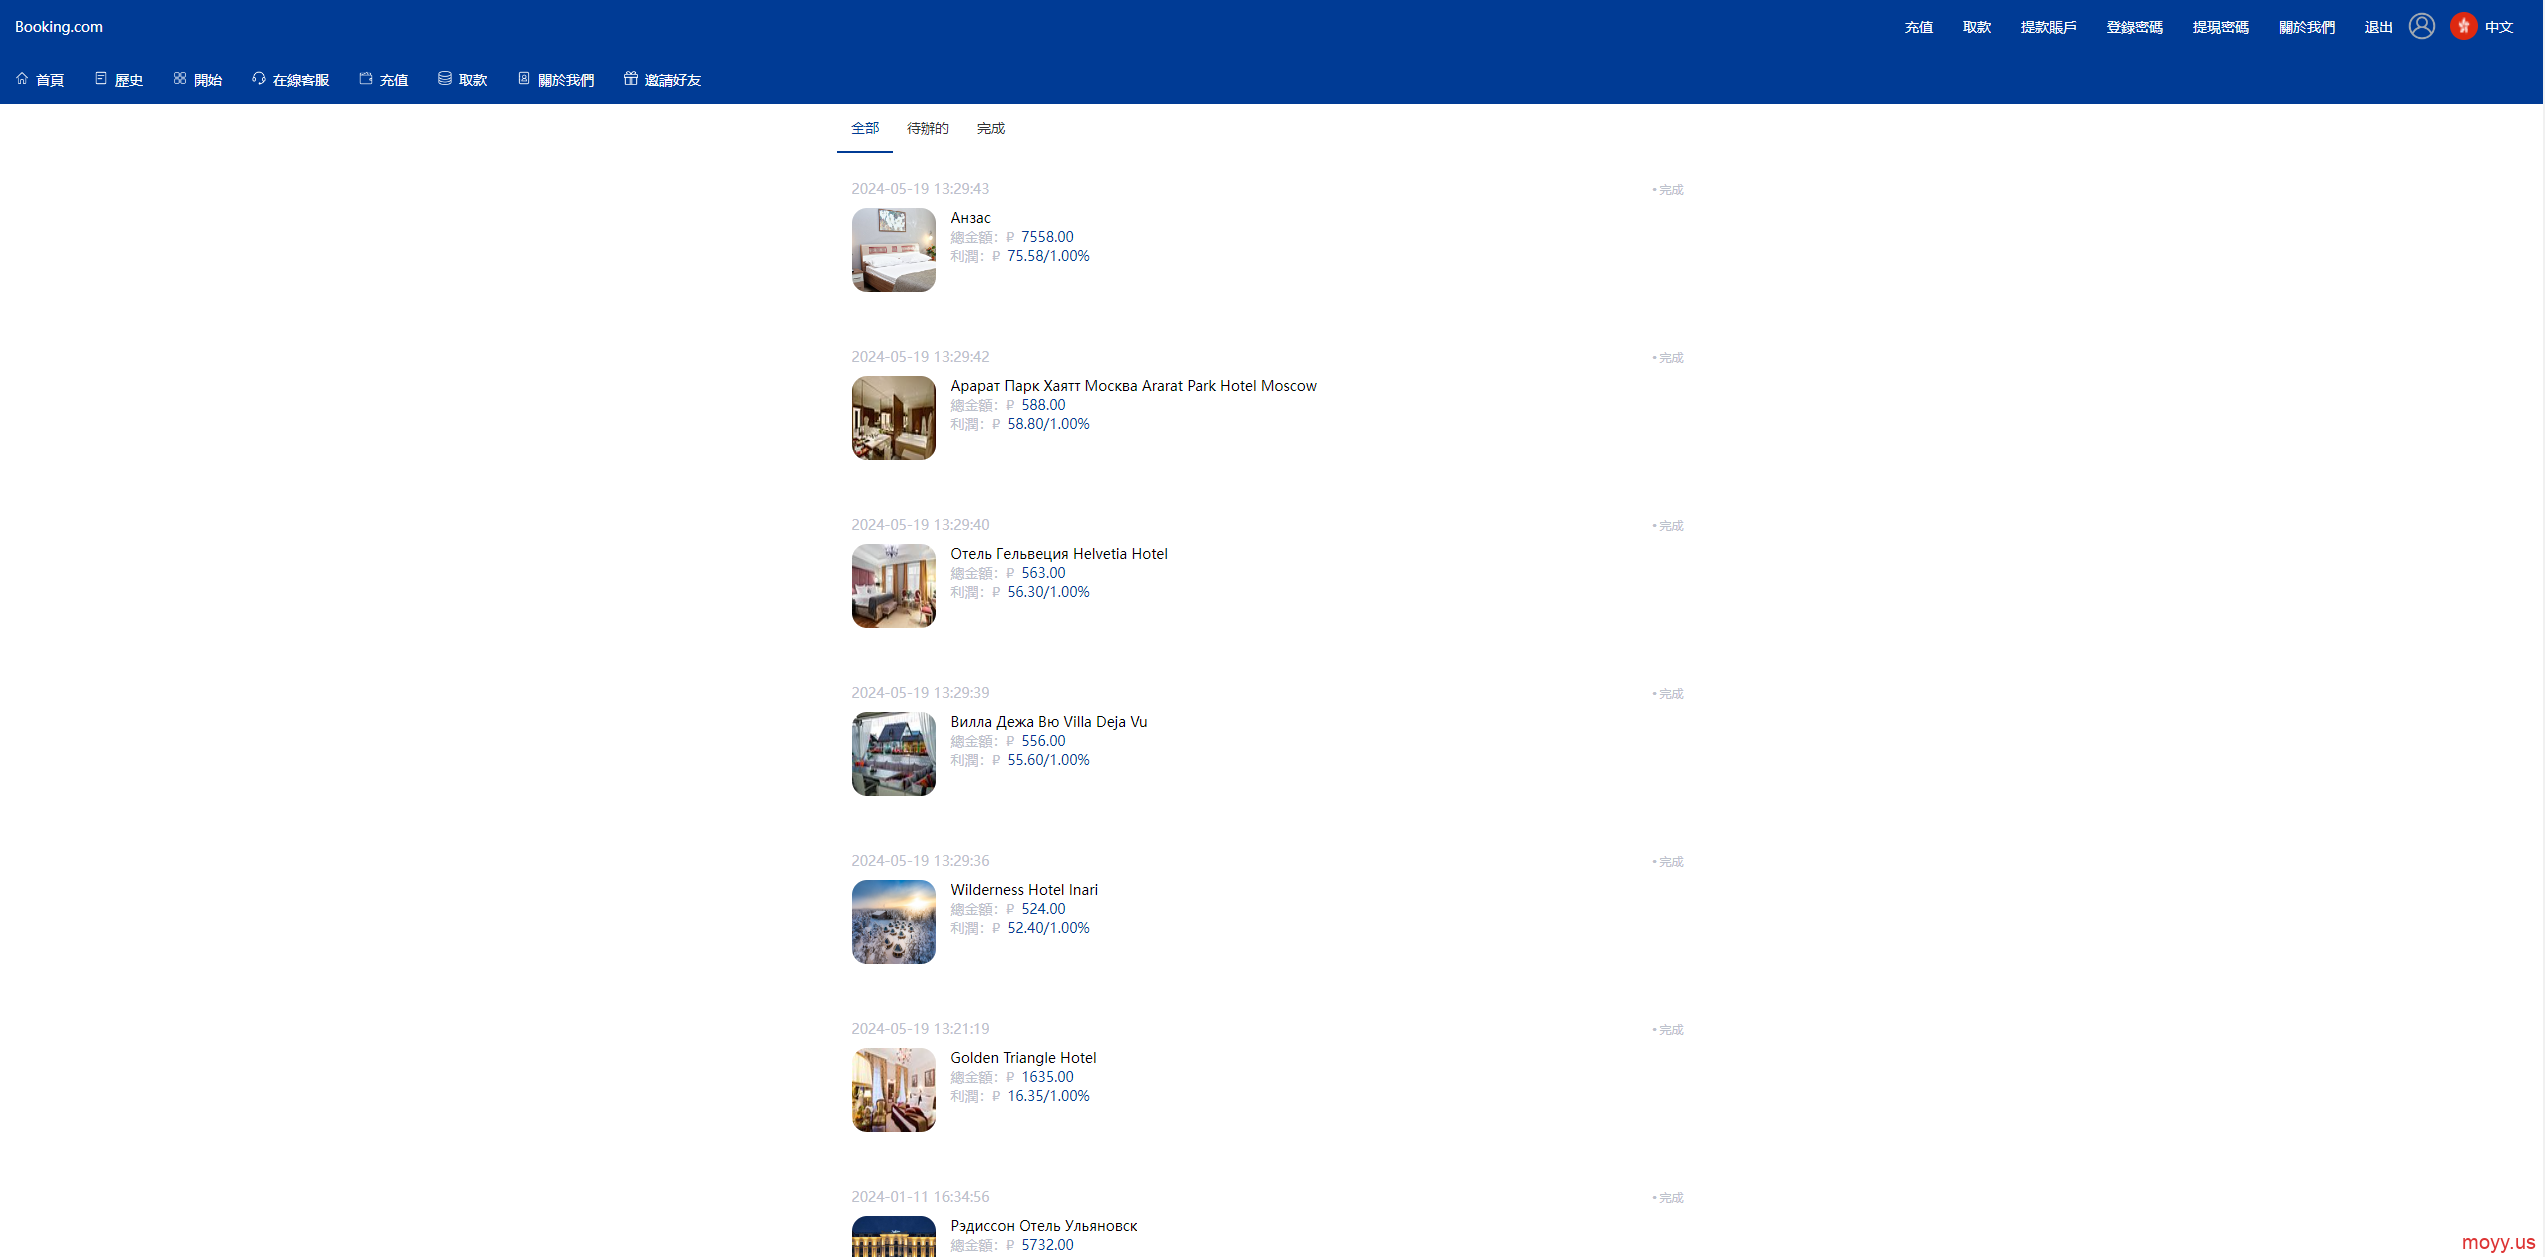Open the user profile avatar icon
The image size is (2545, 1257).
click(2422, 26)
